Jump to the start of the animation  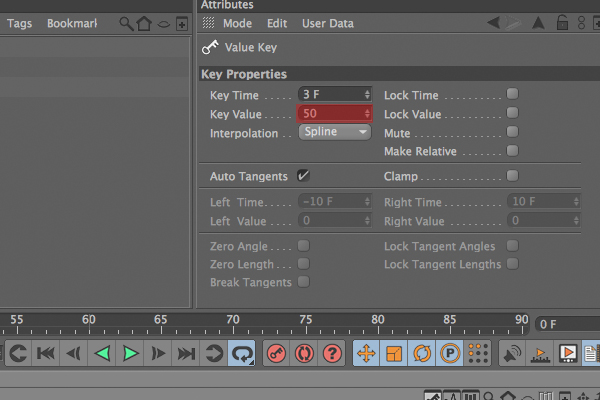tap(46, 353)
